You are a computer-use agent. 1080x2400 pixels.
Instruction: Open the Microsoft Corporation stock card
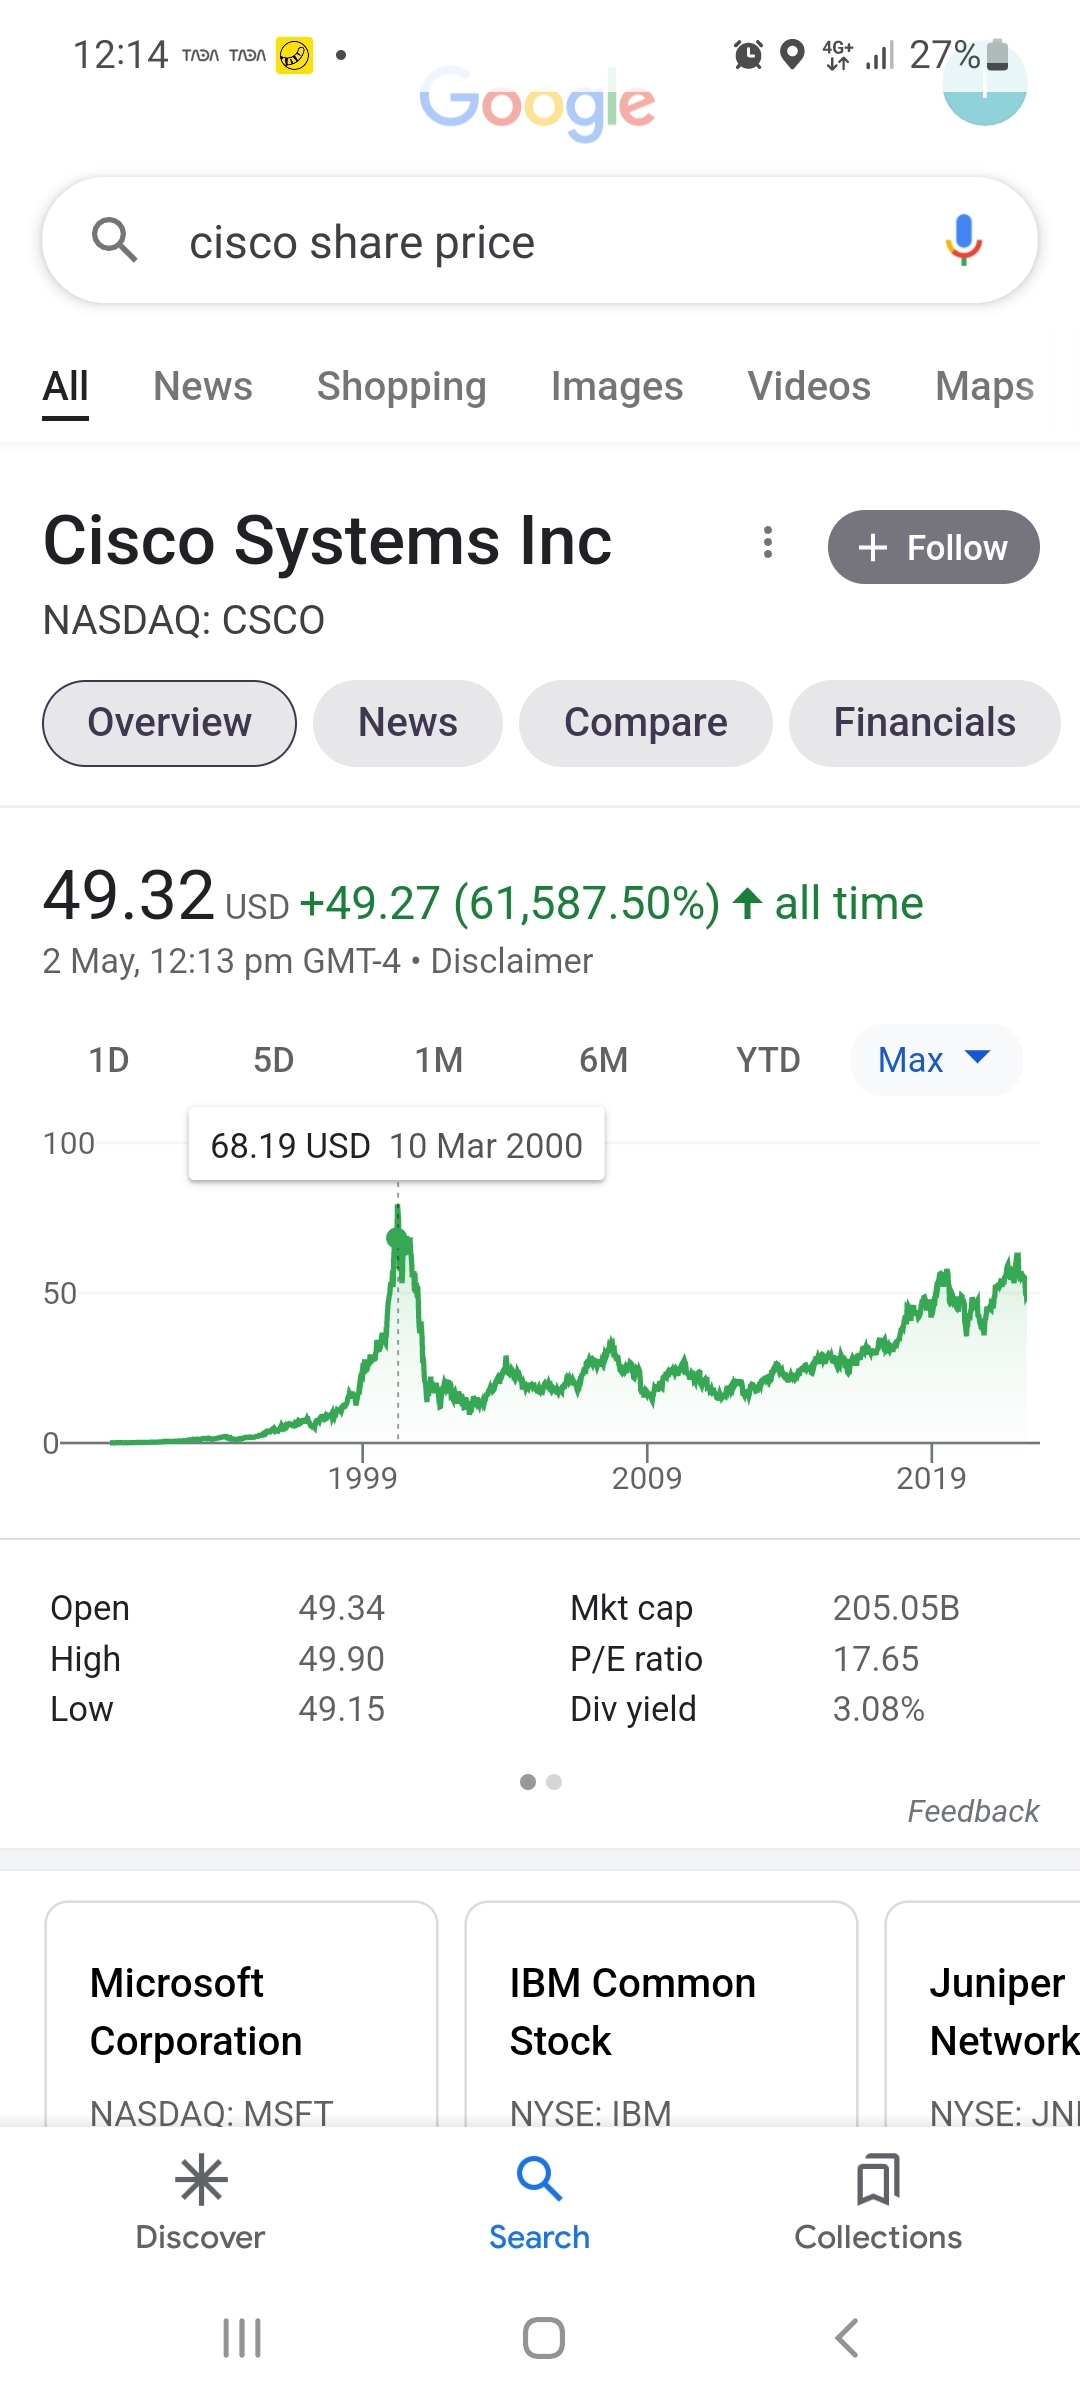click(x=241, y=2012)
